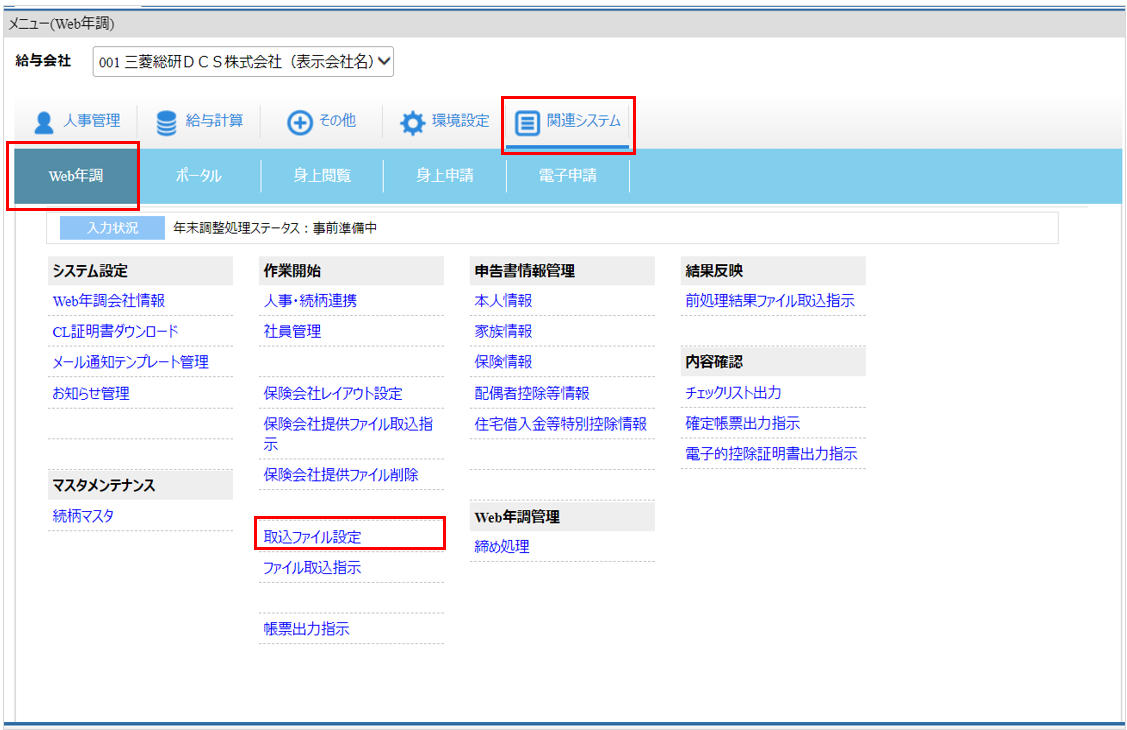Click the CL証明書ダウンロード link
1127x730 pixels.
pyautogui.click(x=115, y=332)
